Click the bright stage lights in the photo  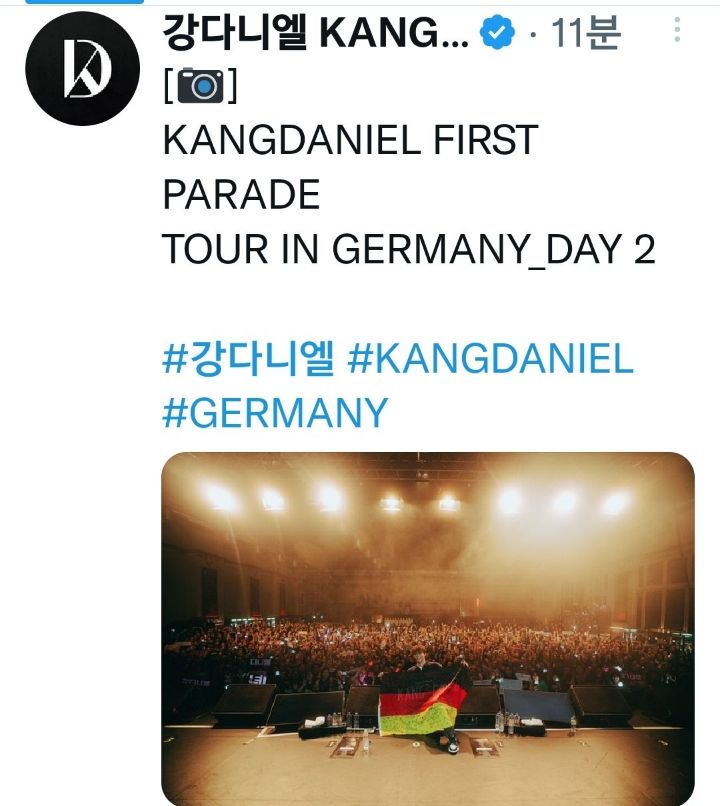[x=330, y=497]
